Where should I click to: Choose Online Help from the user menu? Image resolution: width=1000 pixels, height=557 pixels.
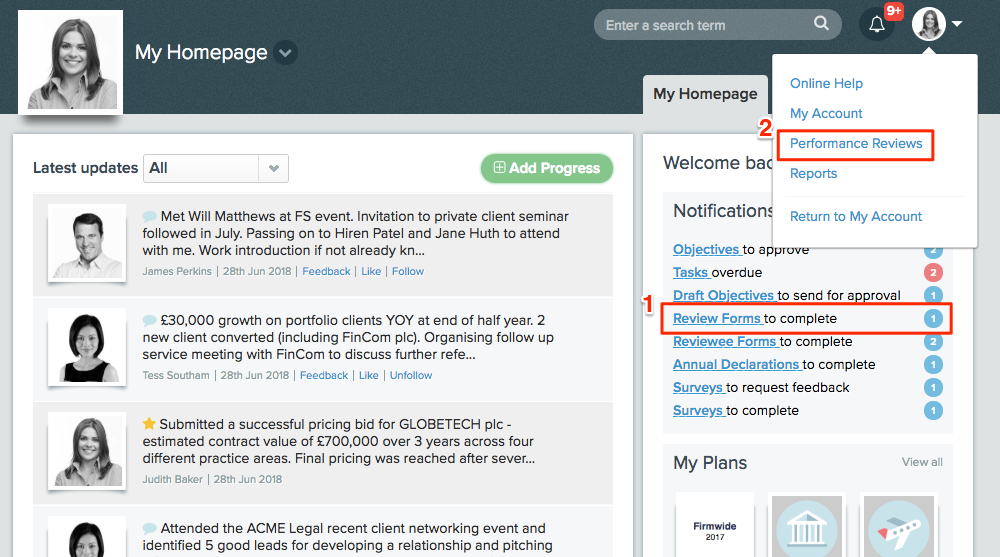[826, 84]
